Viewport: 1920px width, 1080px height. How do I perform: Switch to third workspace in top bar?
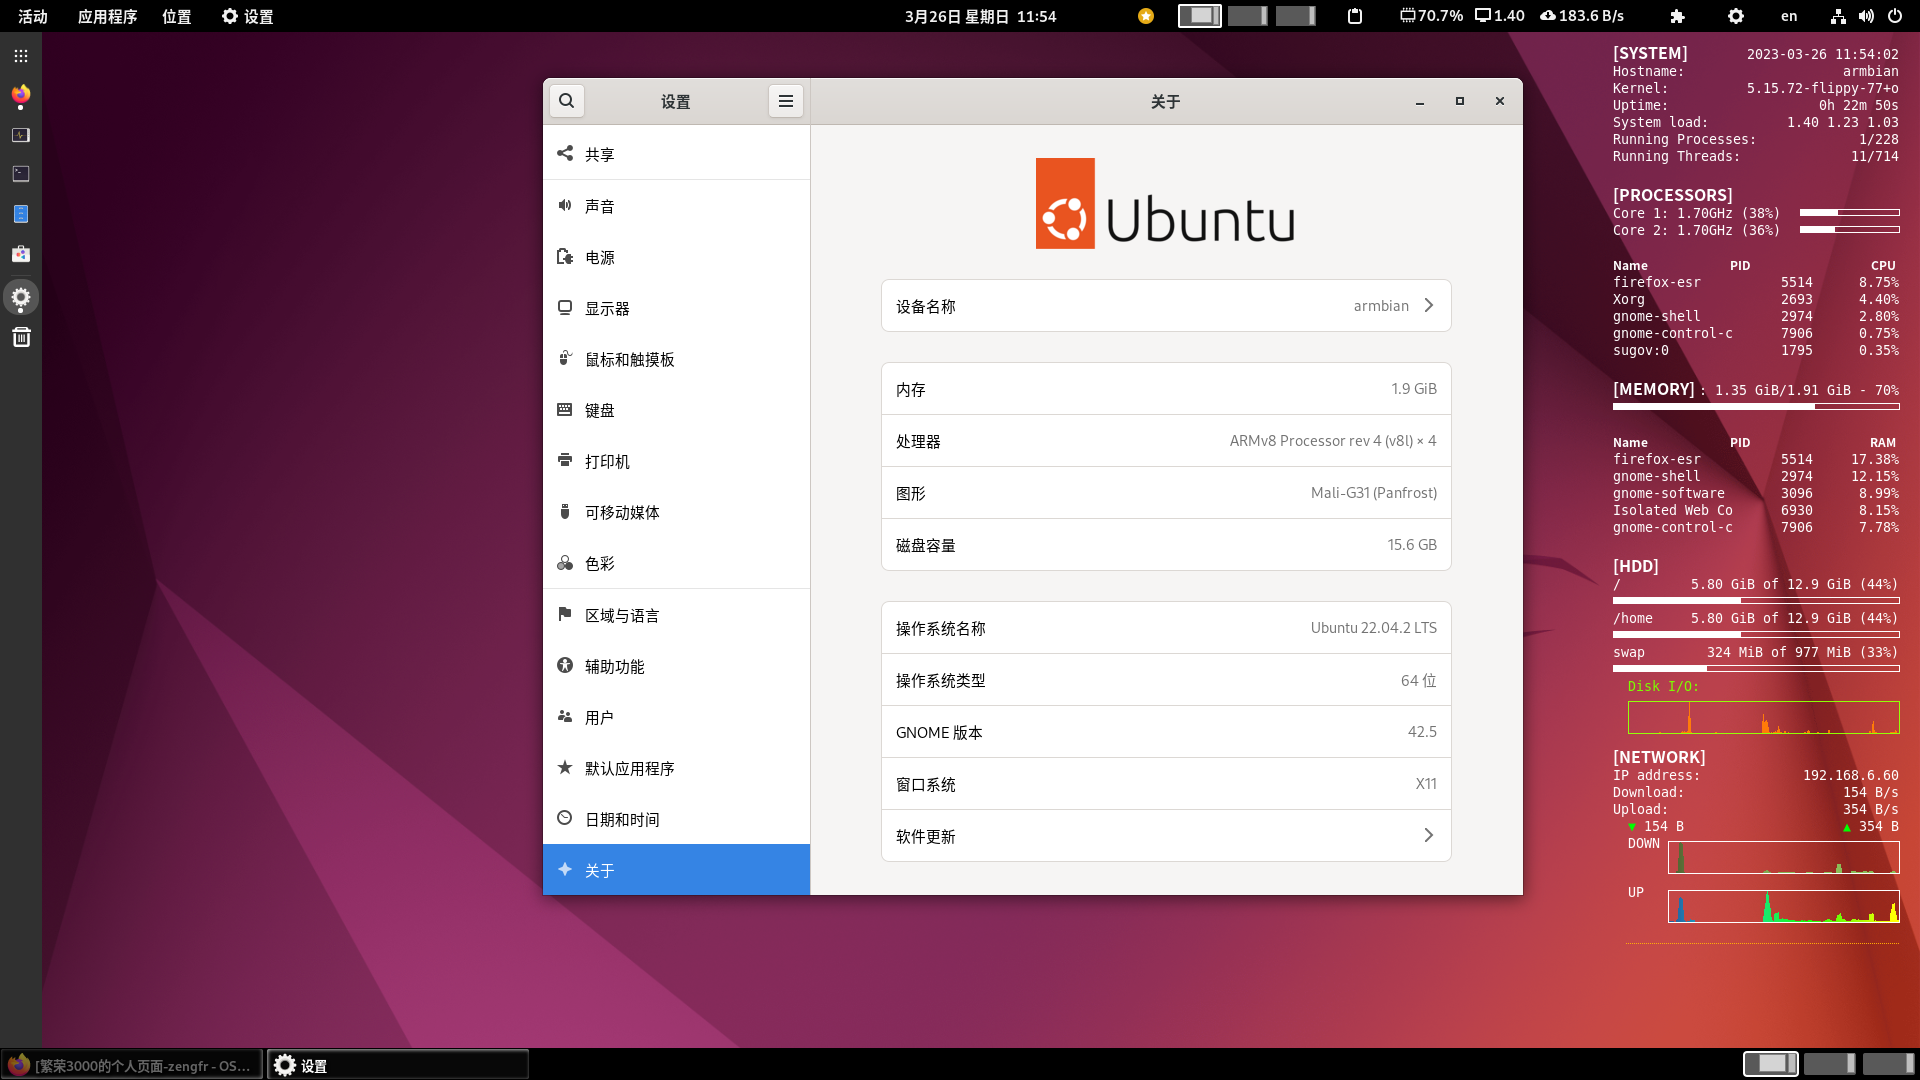point(1296,16)
